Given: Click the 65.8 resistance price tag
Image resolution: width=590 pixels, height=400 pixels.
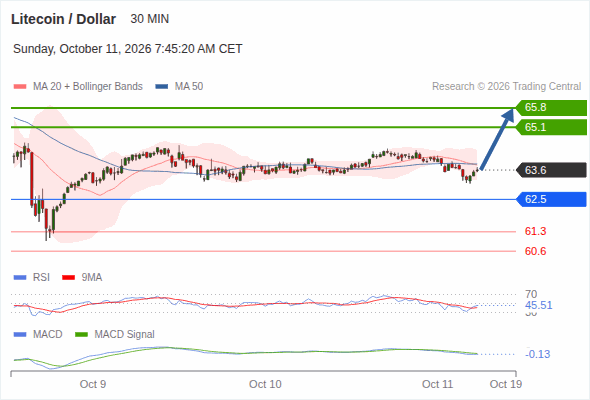Looking at the screenshot, I should pyautogui.click(x=551, y=108).
